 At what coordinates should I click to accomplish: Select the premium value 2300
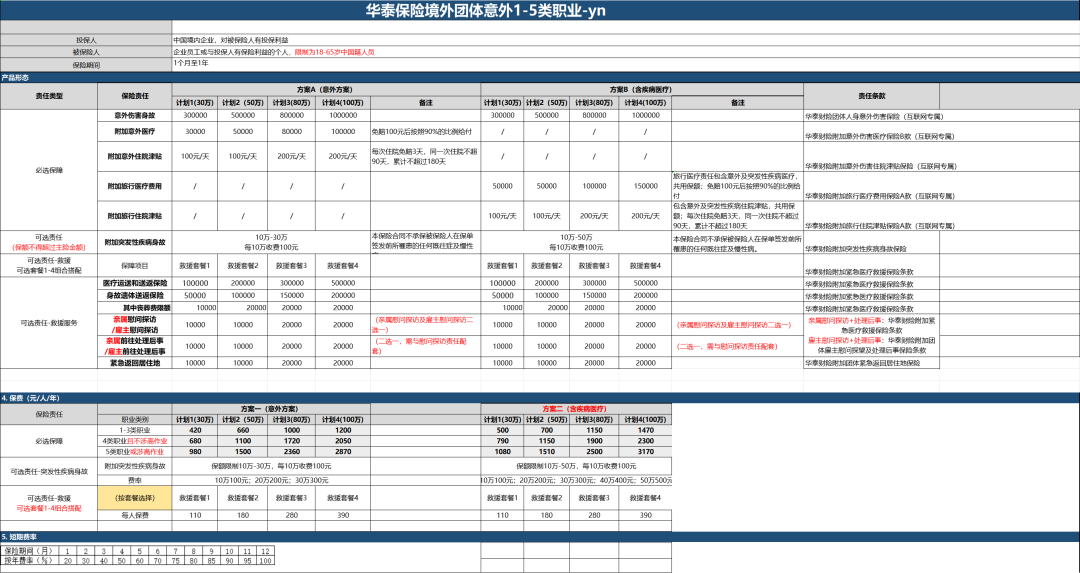(x=645, y=441)
